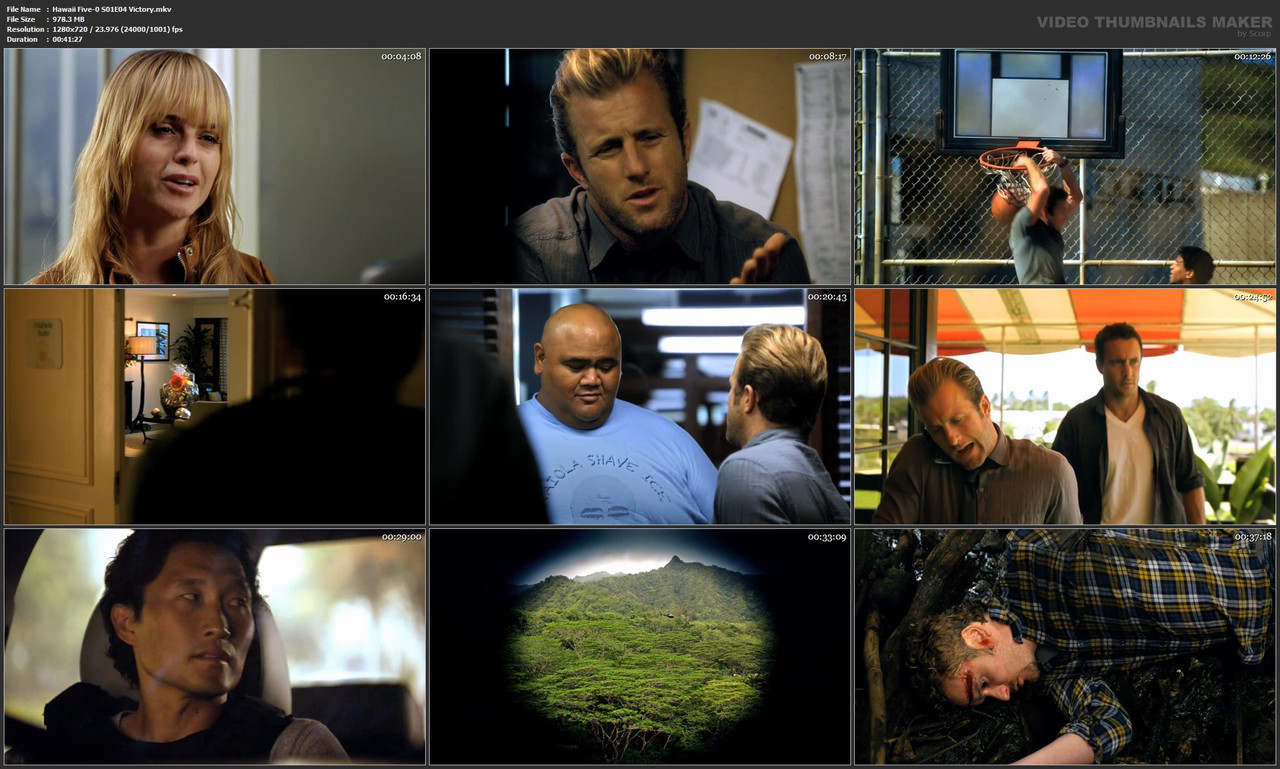Click the timestamp '00:16:34'
This screenshot has width=1280, height=769.
click(402, 297)
